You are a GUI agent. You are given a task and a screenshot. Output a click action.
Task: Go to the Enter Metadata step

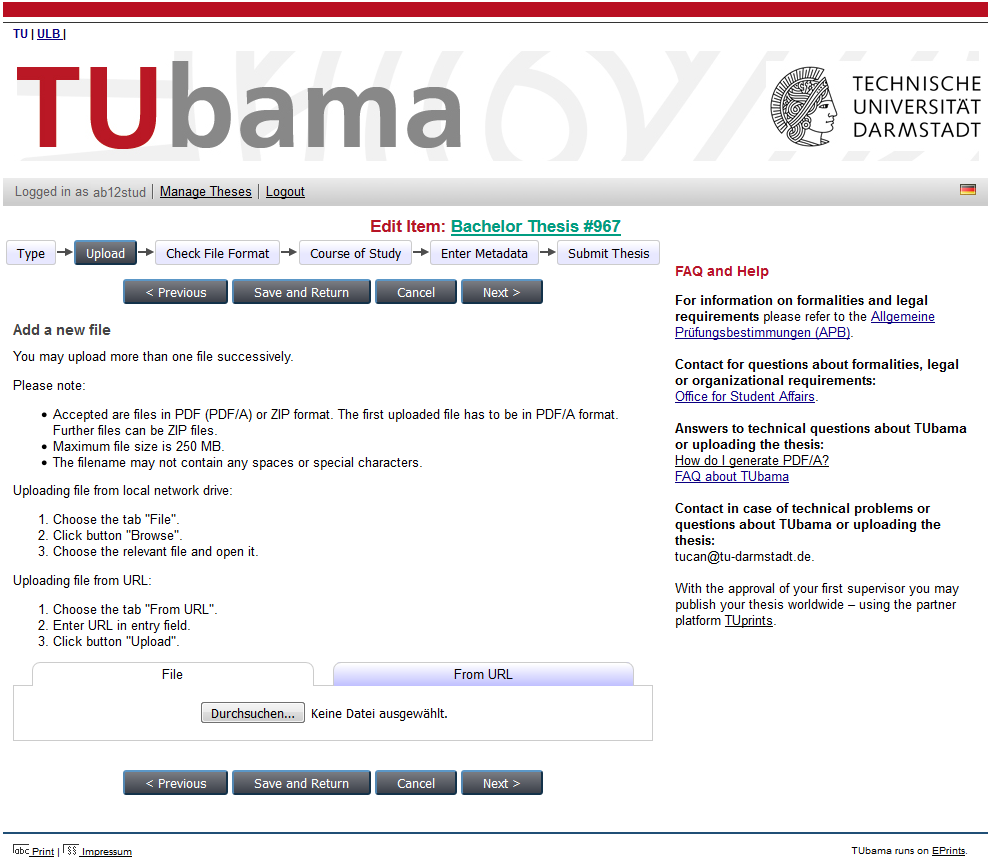tap(484, 253)
